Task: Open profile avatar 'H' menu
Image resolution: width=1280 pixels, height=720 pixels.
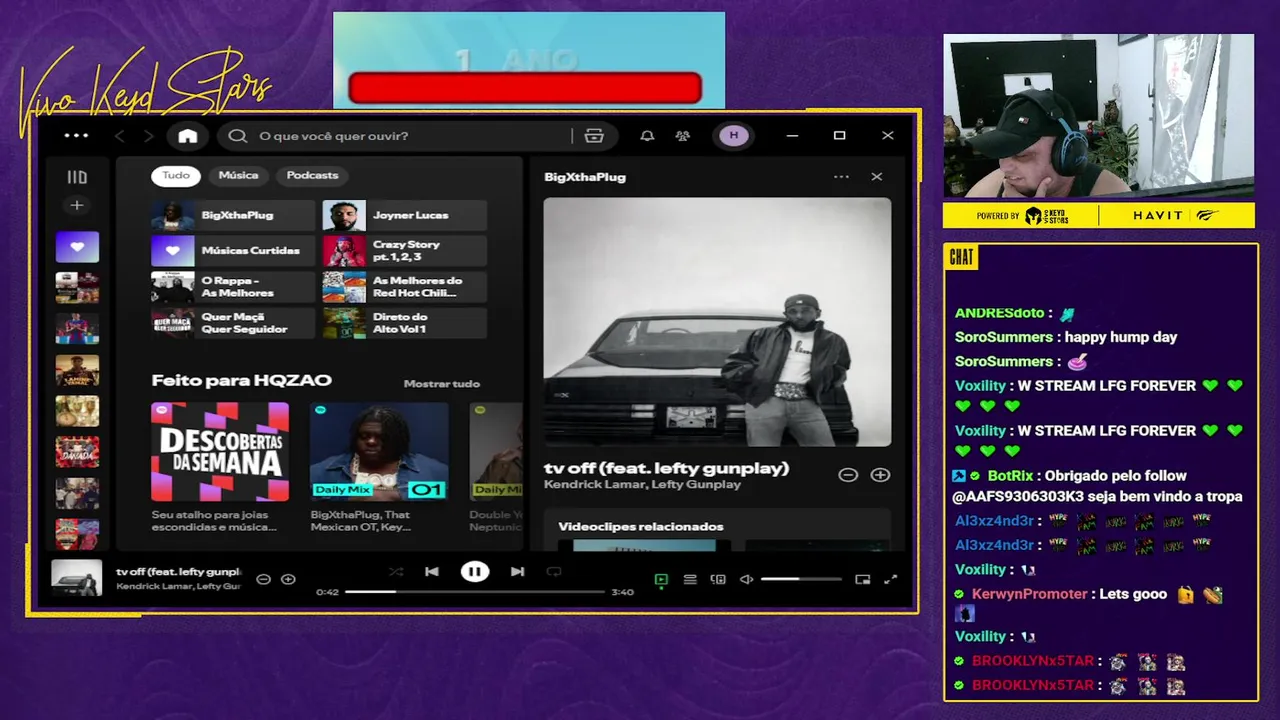Action: click(734, 136)
